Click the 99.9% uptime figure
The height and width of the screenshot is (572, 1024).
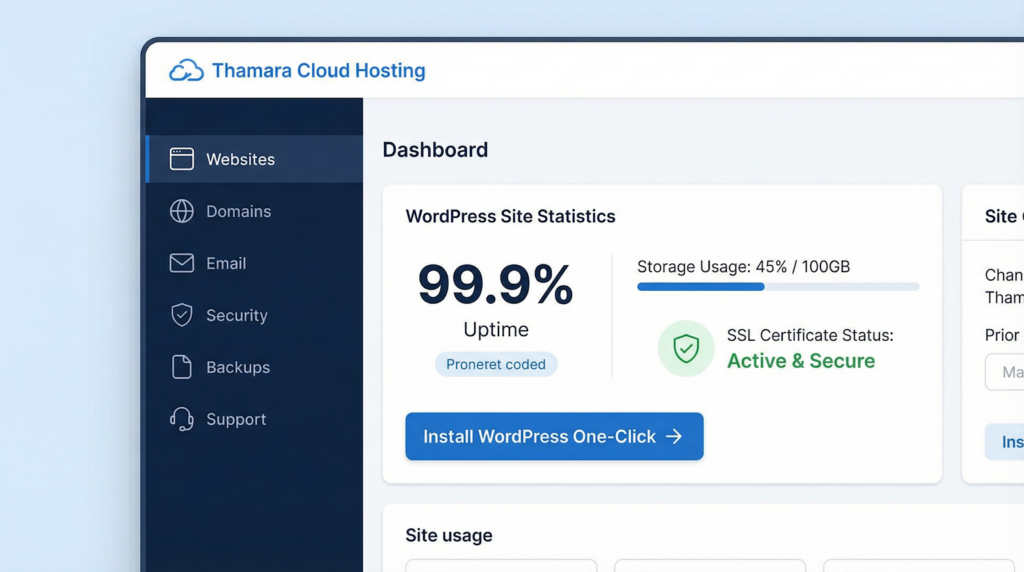point(496,284)
